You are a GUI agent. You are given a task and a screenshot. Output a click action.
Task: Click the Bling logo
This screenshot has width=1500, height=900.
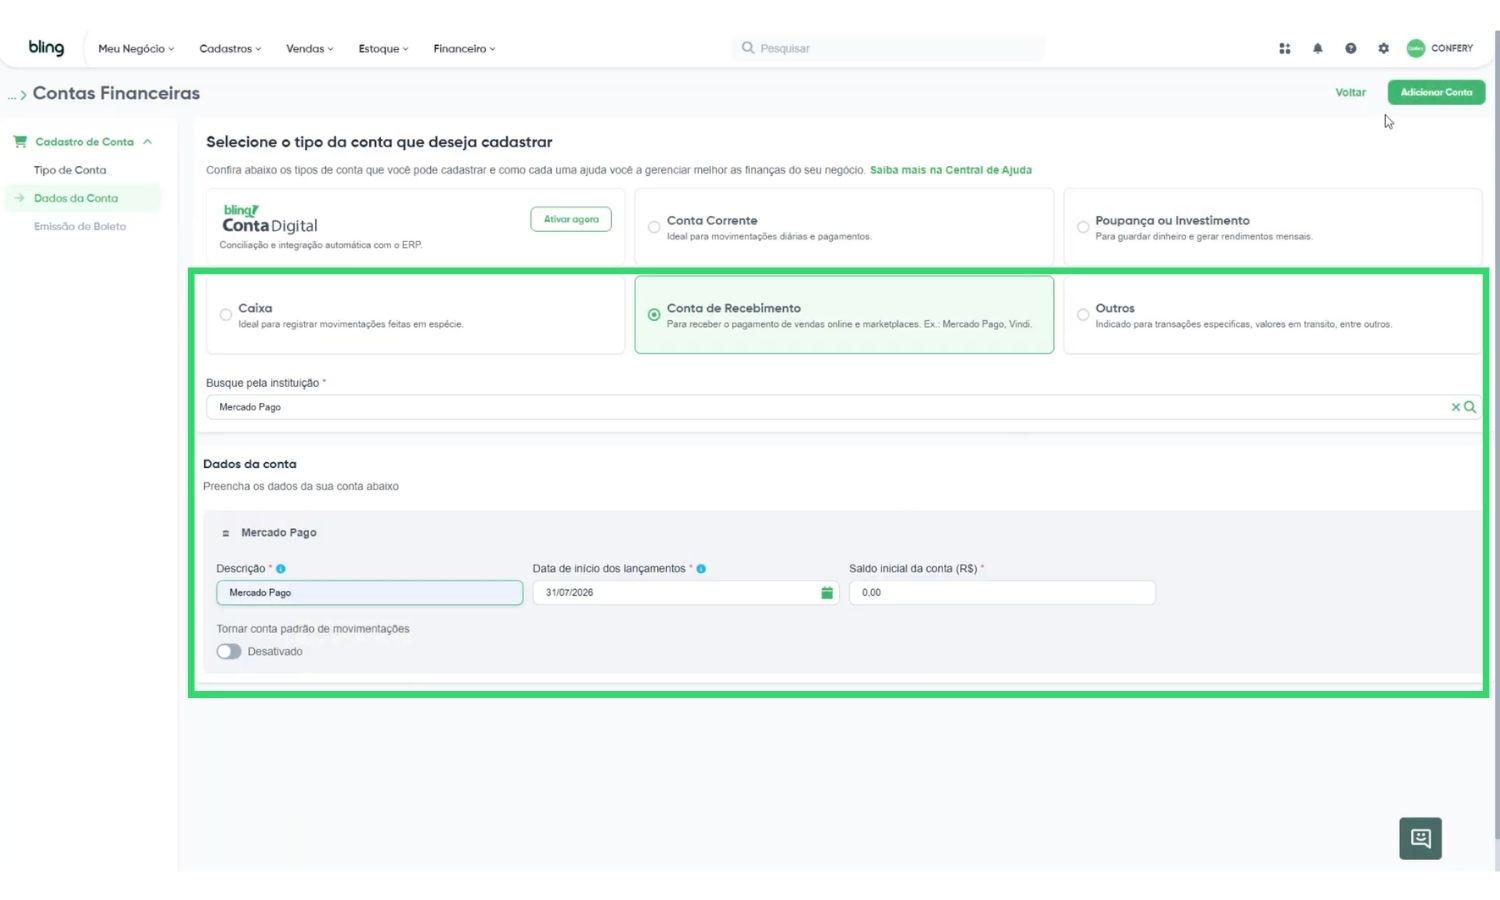(46, 48)
